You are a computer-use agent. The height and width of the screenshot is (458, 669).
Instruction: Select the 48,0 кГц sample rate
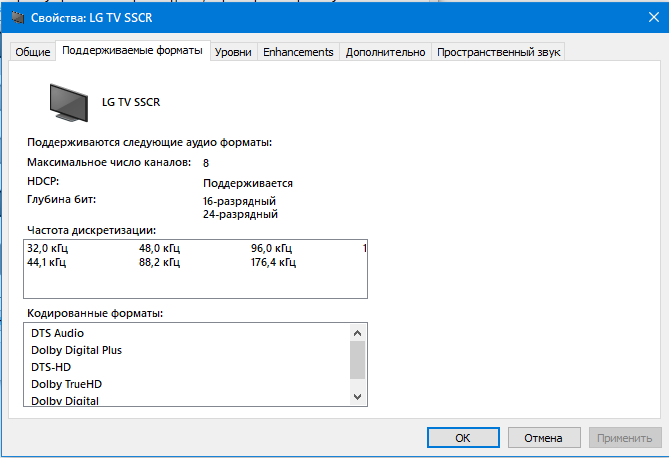pyautogui.click(x=159, y=248)
